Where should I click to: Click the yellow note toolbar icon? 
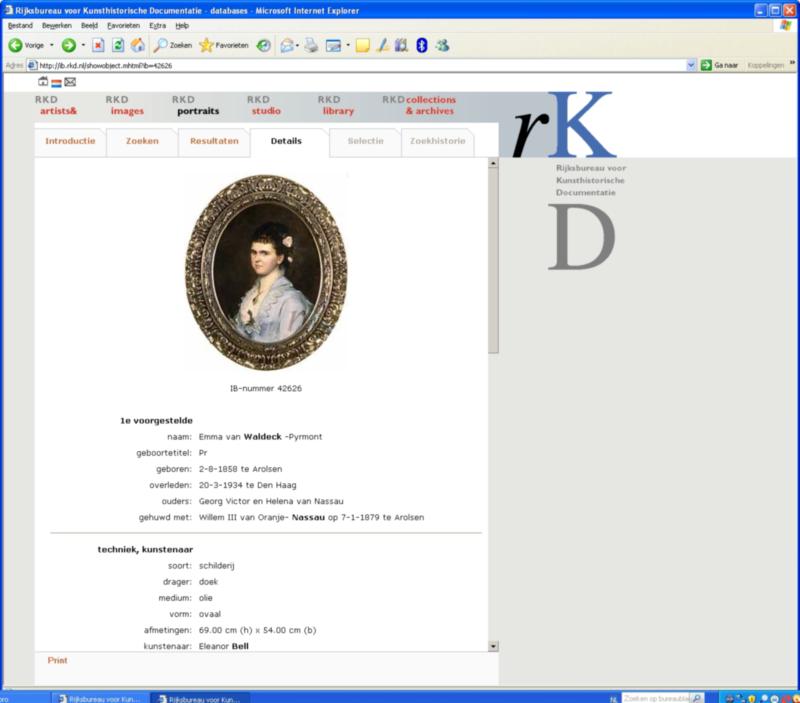pyautogui.click(x=363, y=45)
